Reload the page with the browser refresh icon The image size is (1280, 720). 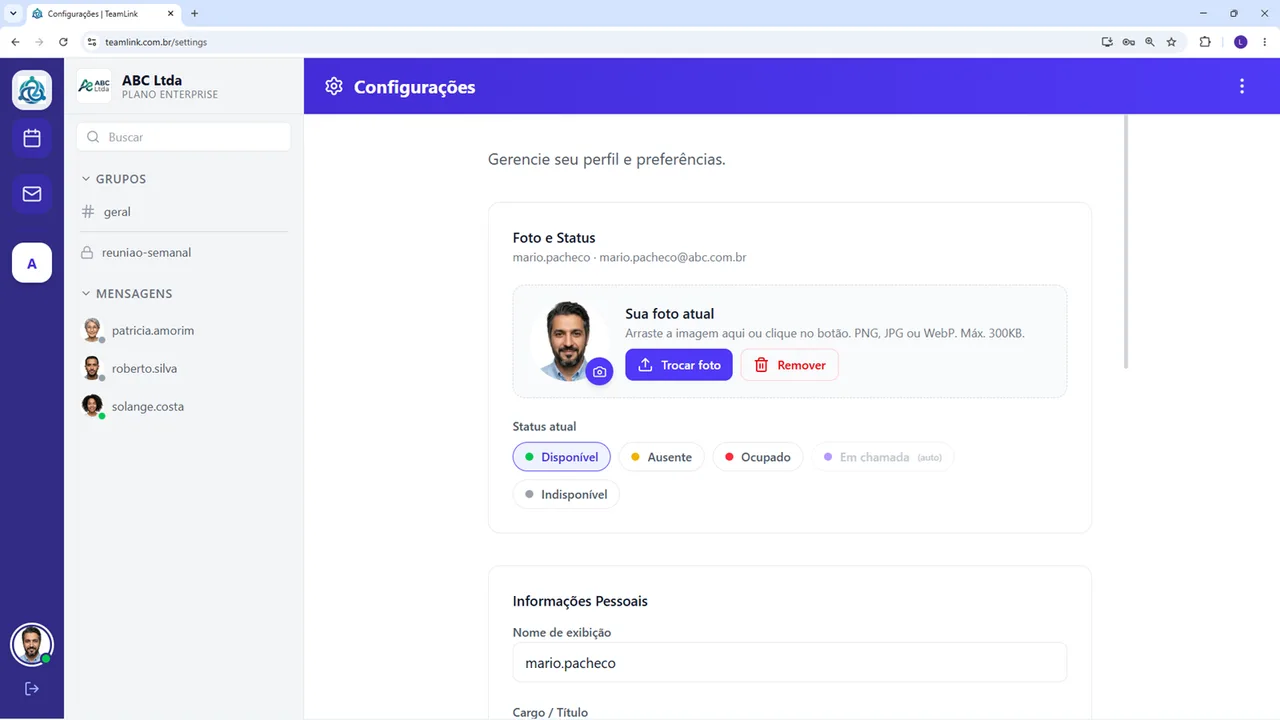(63, 42)
